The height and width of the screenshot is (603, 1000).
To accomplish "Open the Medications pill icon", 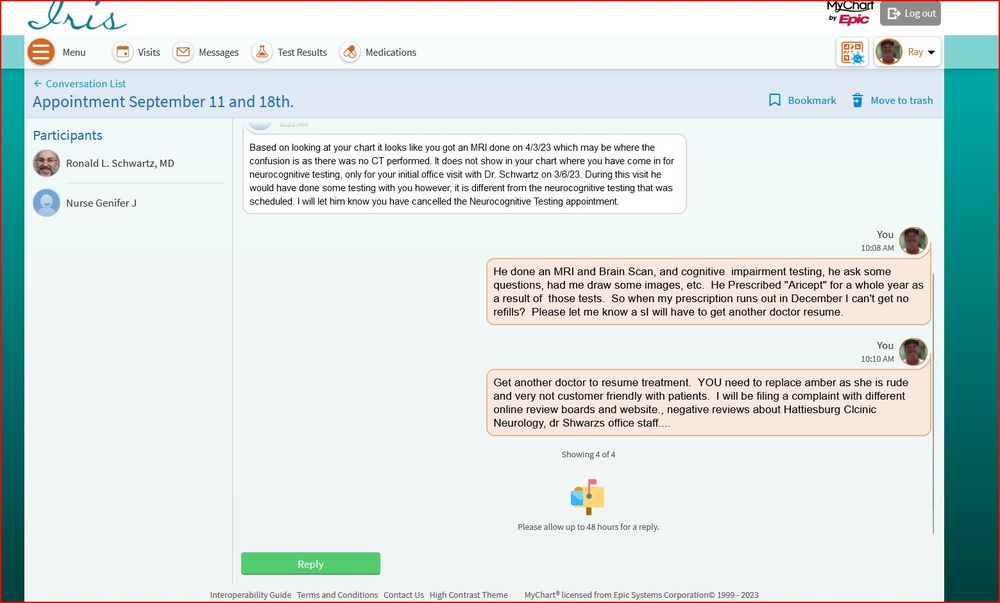I will click(x=349, y=52).
